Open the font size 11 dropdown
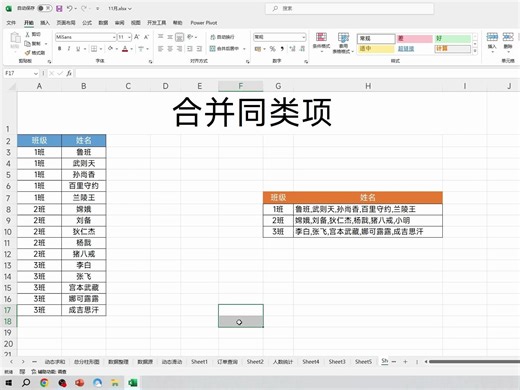 pos(129,37)
